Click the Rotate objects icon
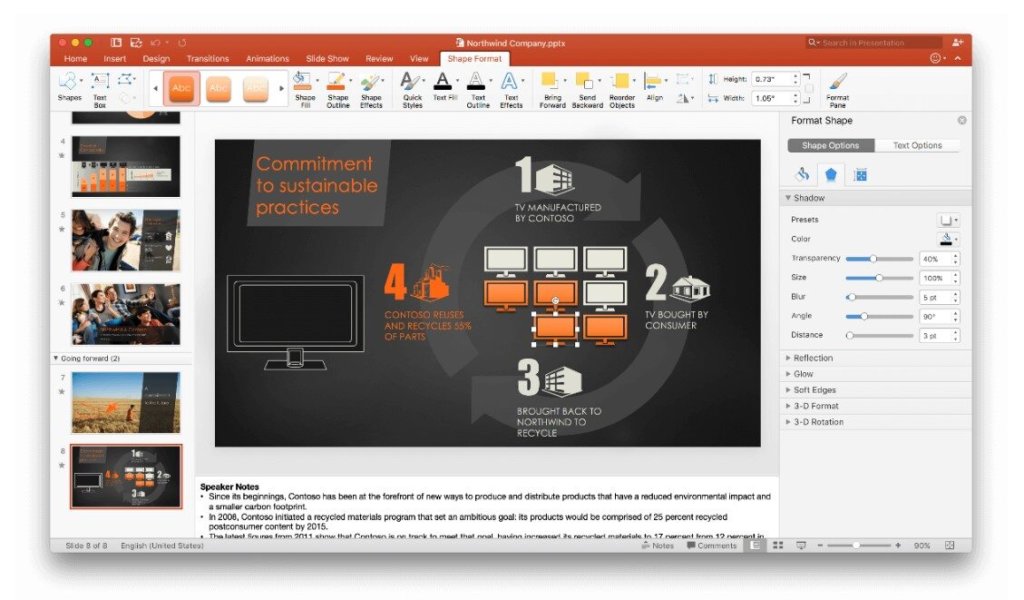Screen dimensions: 1024x600 682,99
